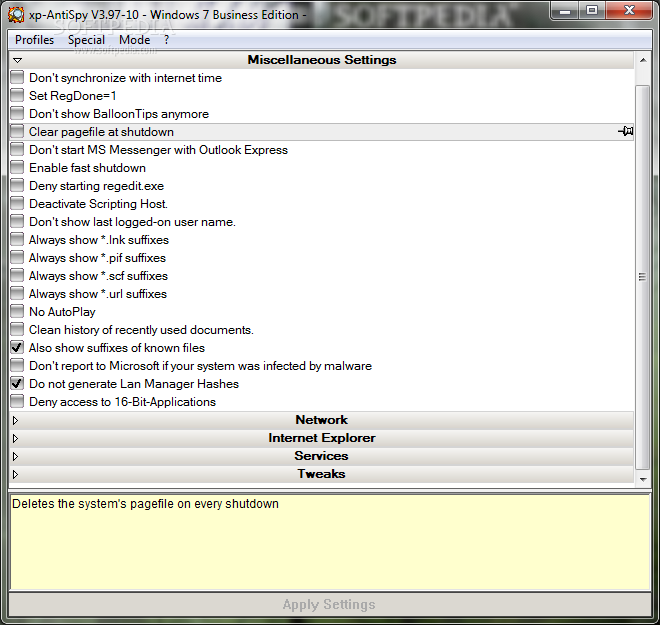Expand the Network section
Viewport: 660px width, 625px height.
point(16,420)
